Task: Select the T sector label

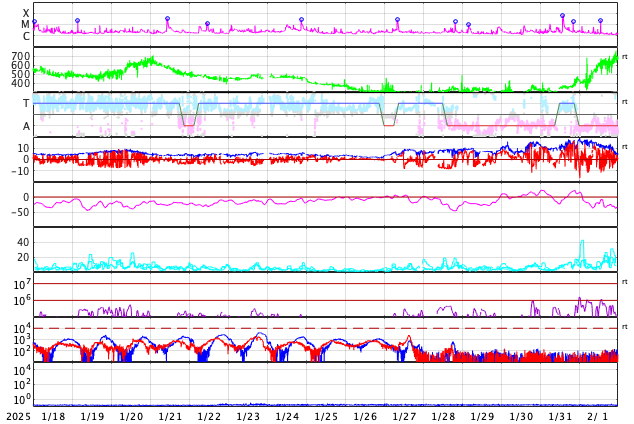Action: [x=26, y=104]
